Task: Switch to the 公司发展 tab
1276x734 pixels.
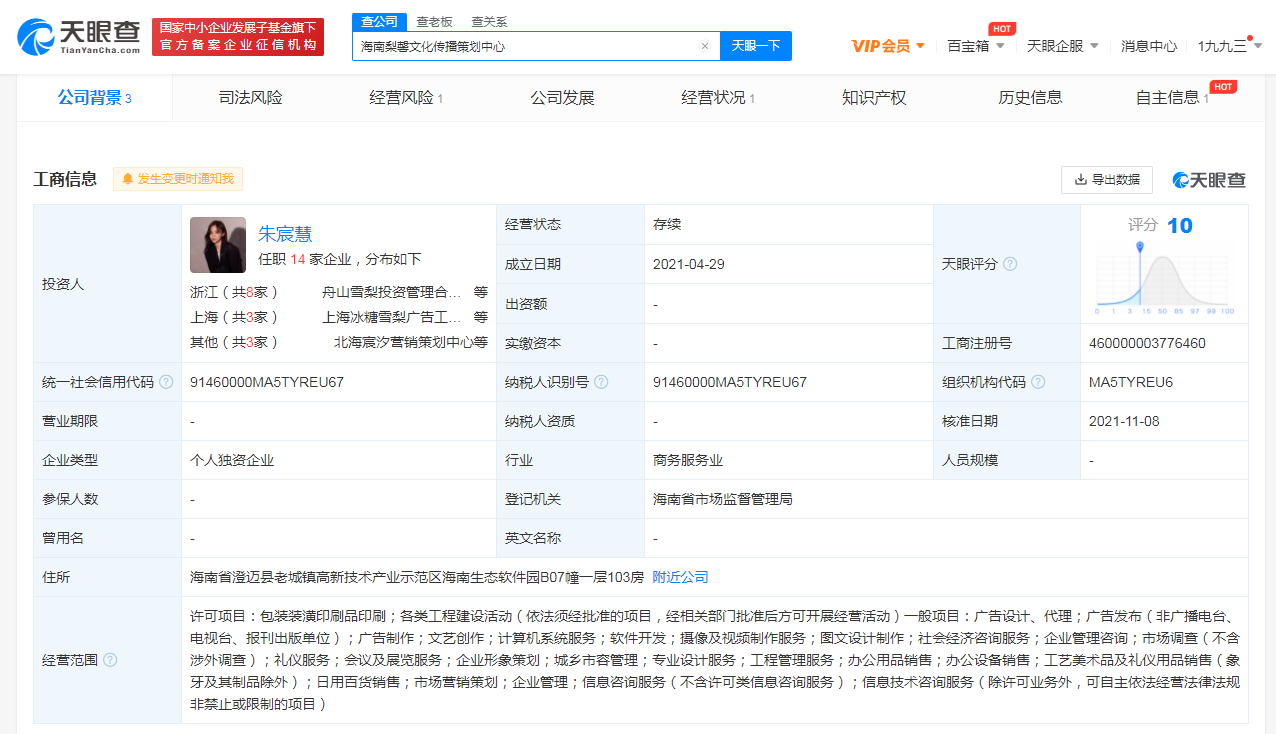Action: [562, 97]
